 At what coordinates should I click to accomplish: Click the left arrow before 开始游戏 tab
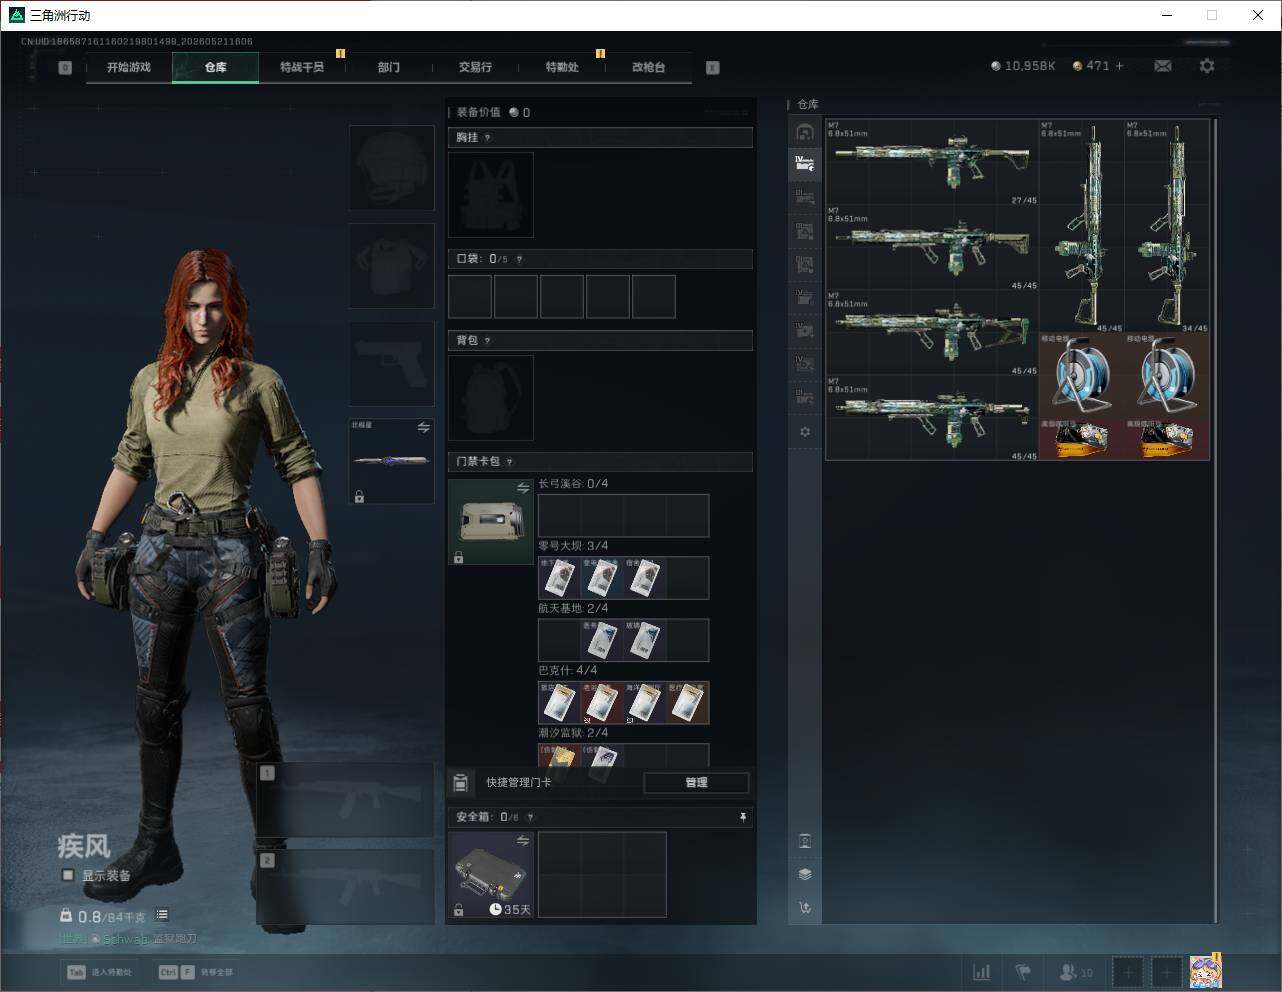65,68
